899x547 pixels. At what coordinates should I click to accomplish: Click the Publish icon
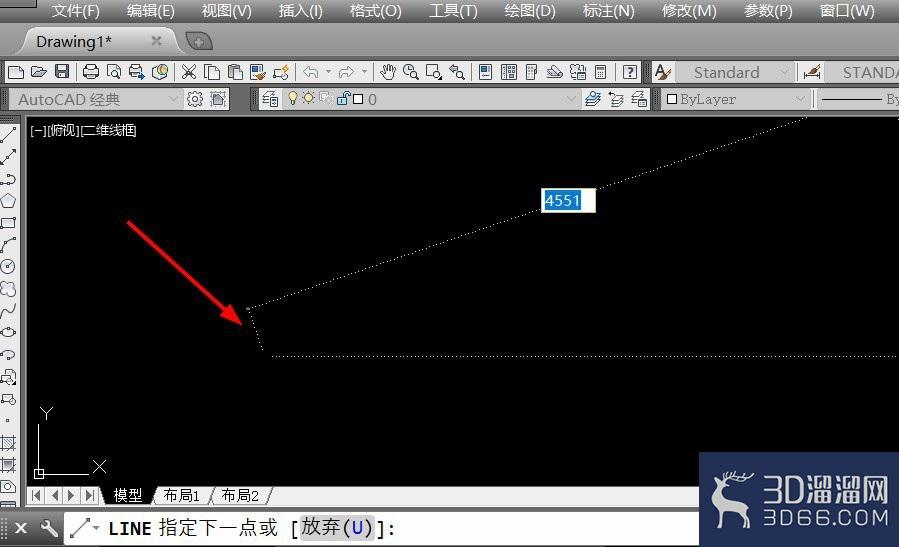coord(136,72)
